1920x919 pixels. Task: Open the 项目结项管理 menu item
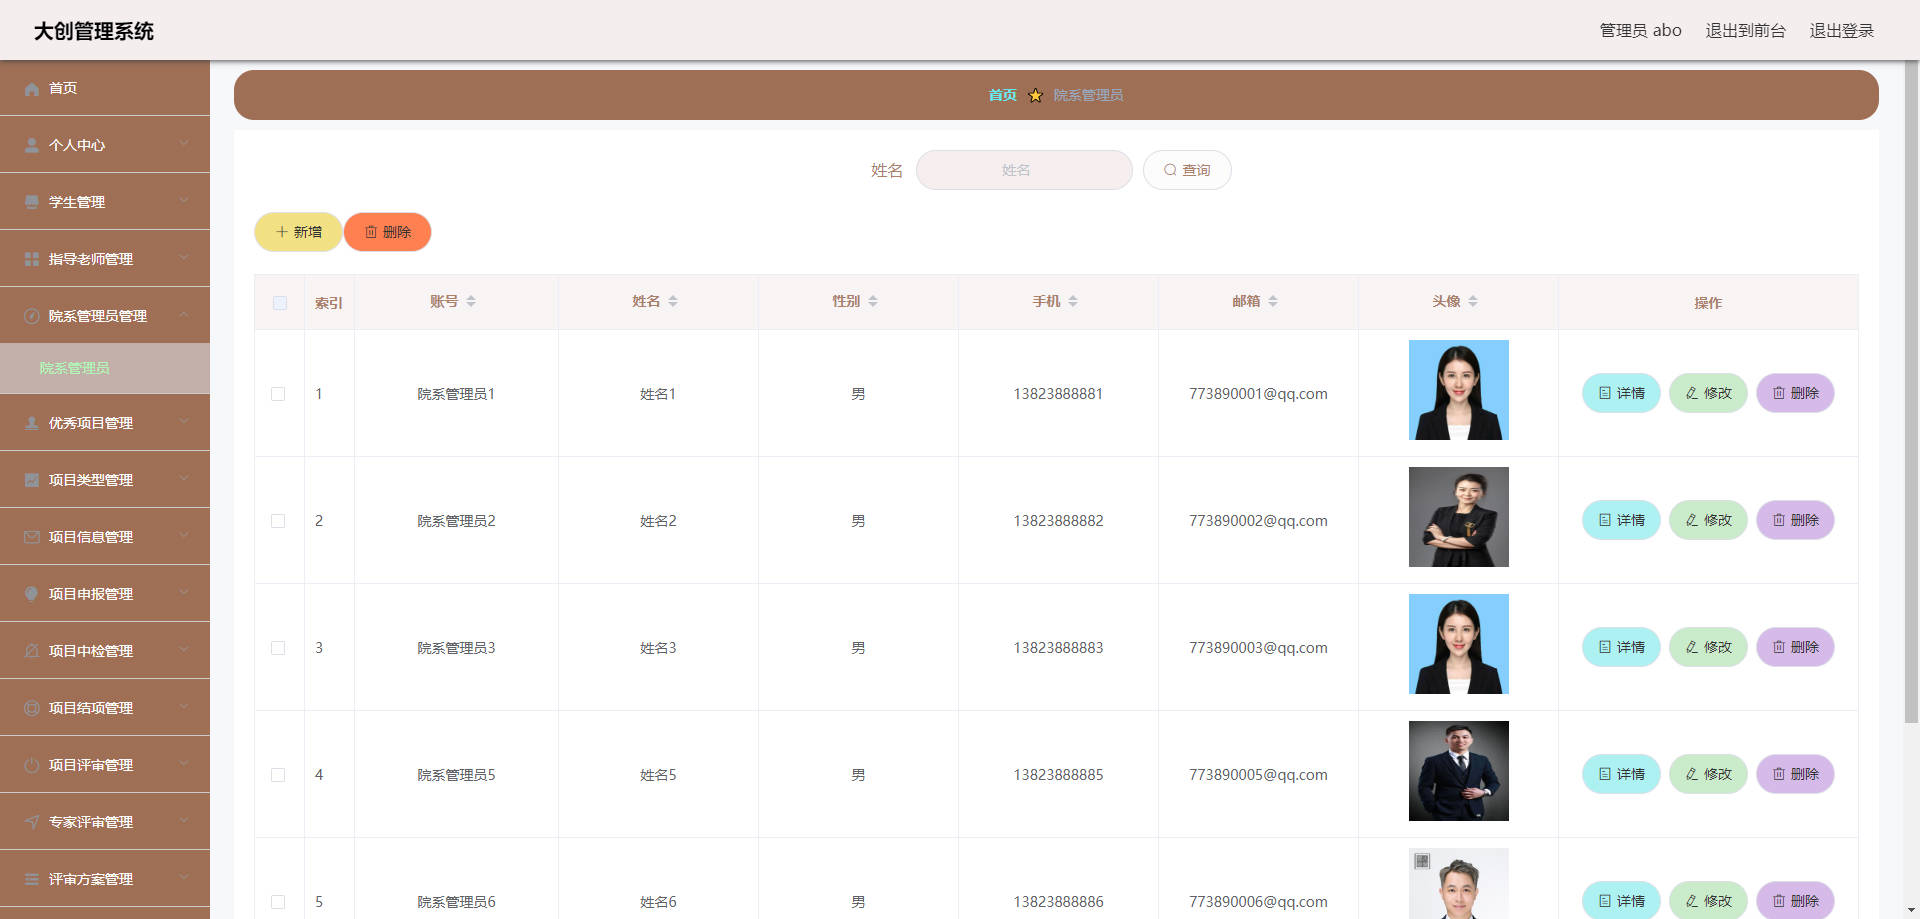(x=105, y=708)
